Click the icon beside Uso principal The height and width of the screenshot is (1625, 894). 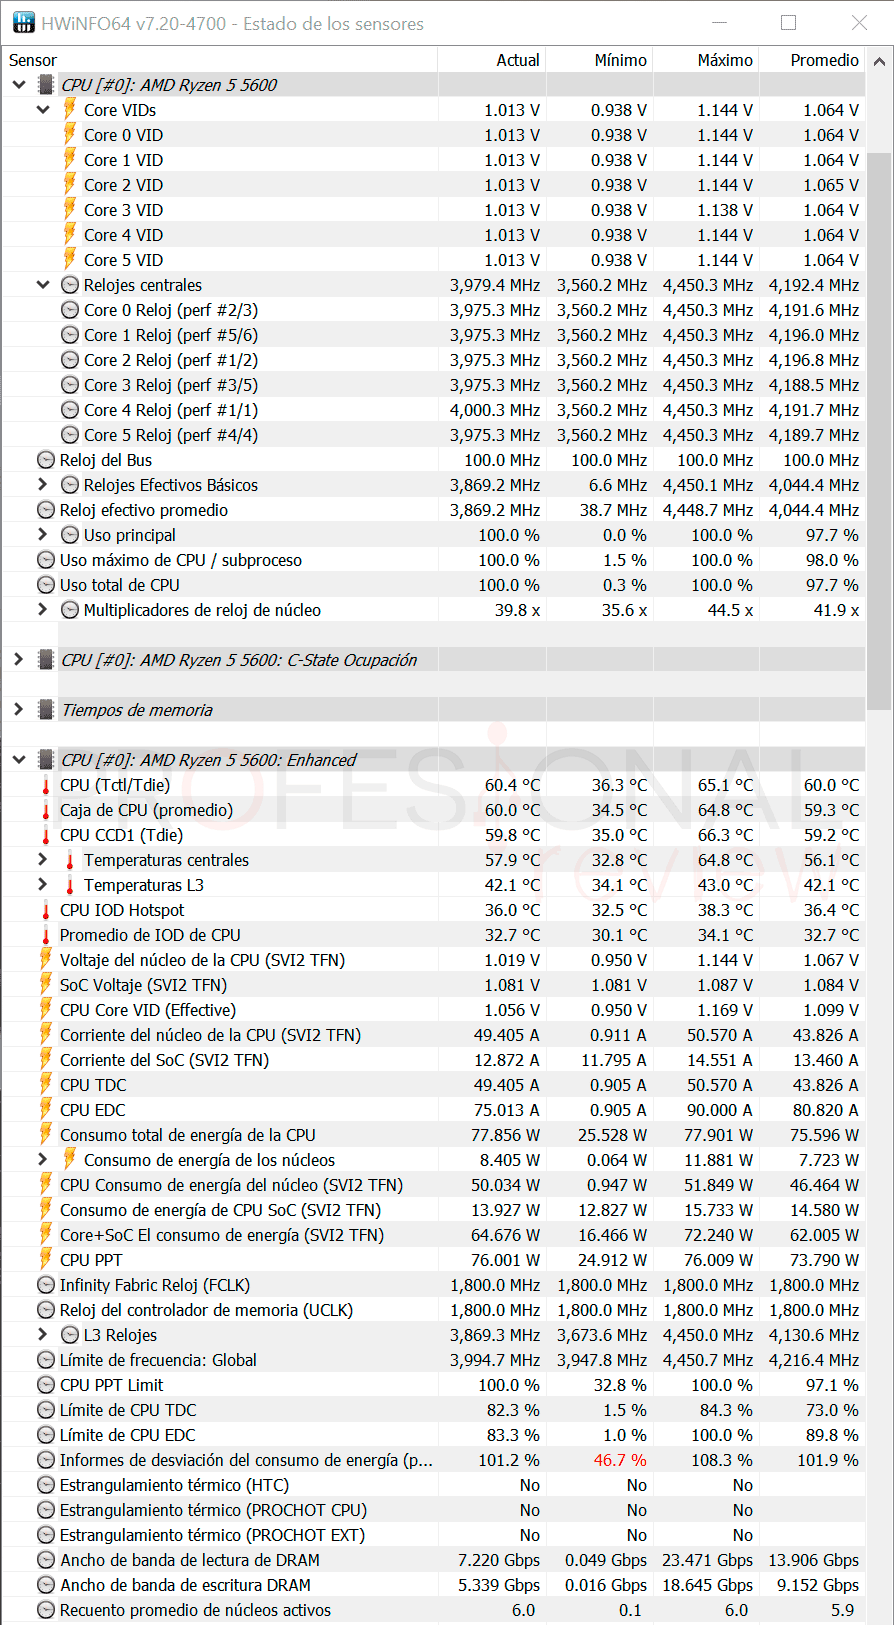70,535
